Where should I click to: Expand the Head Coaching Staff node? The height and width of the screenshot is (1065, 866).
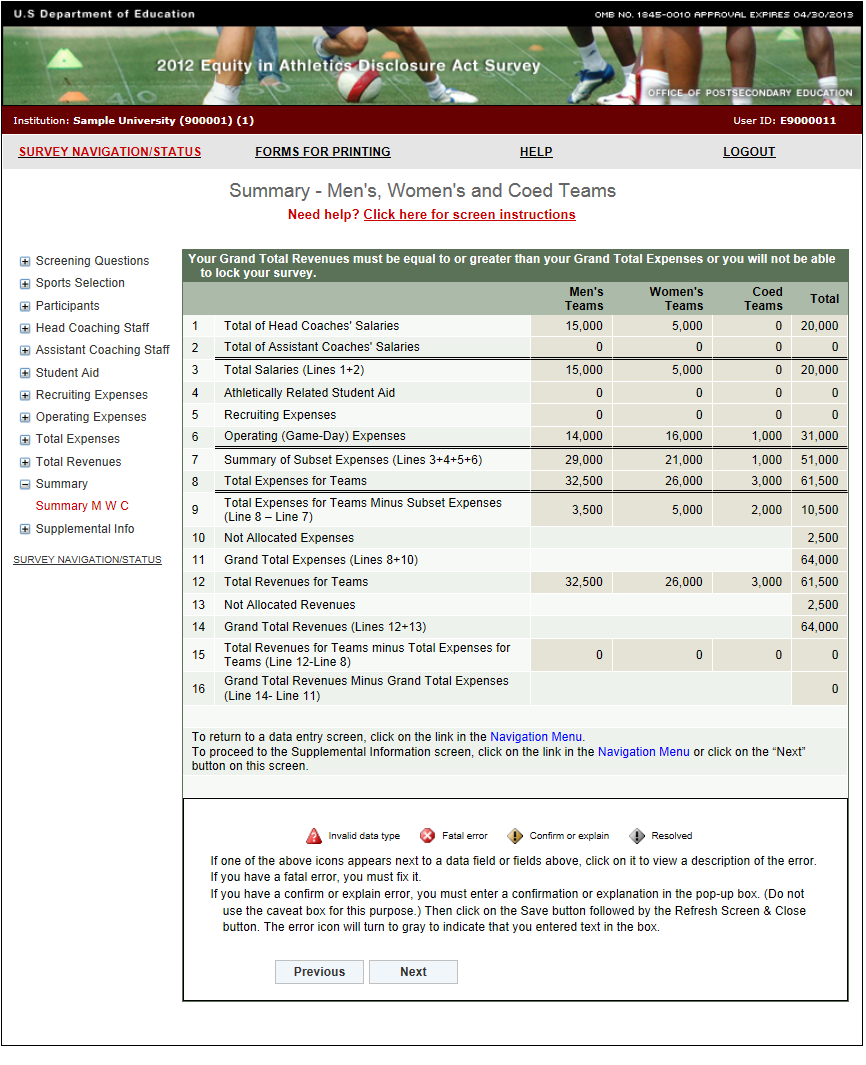pos(25,328)
